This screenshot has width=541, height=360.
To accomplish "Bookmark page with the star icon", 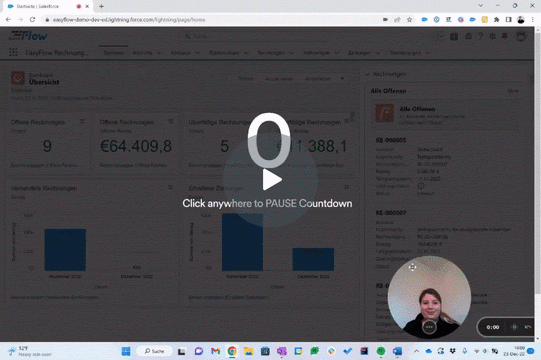I will pyautogui.click(x=409, y=20).
